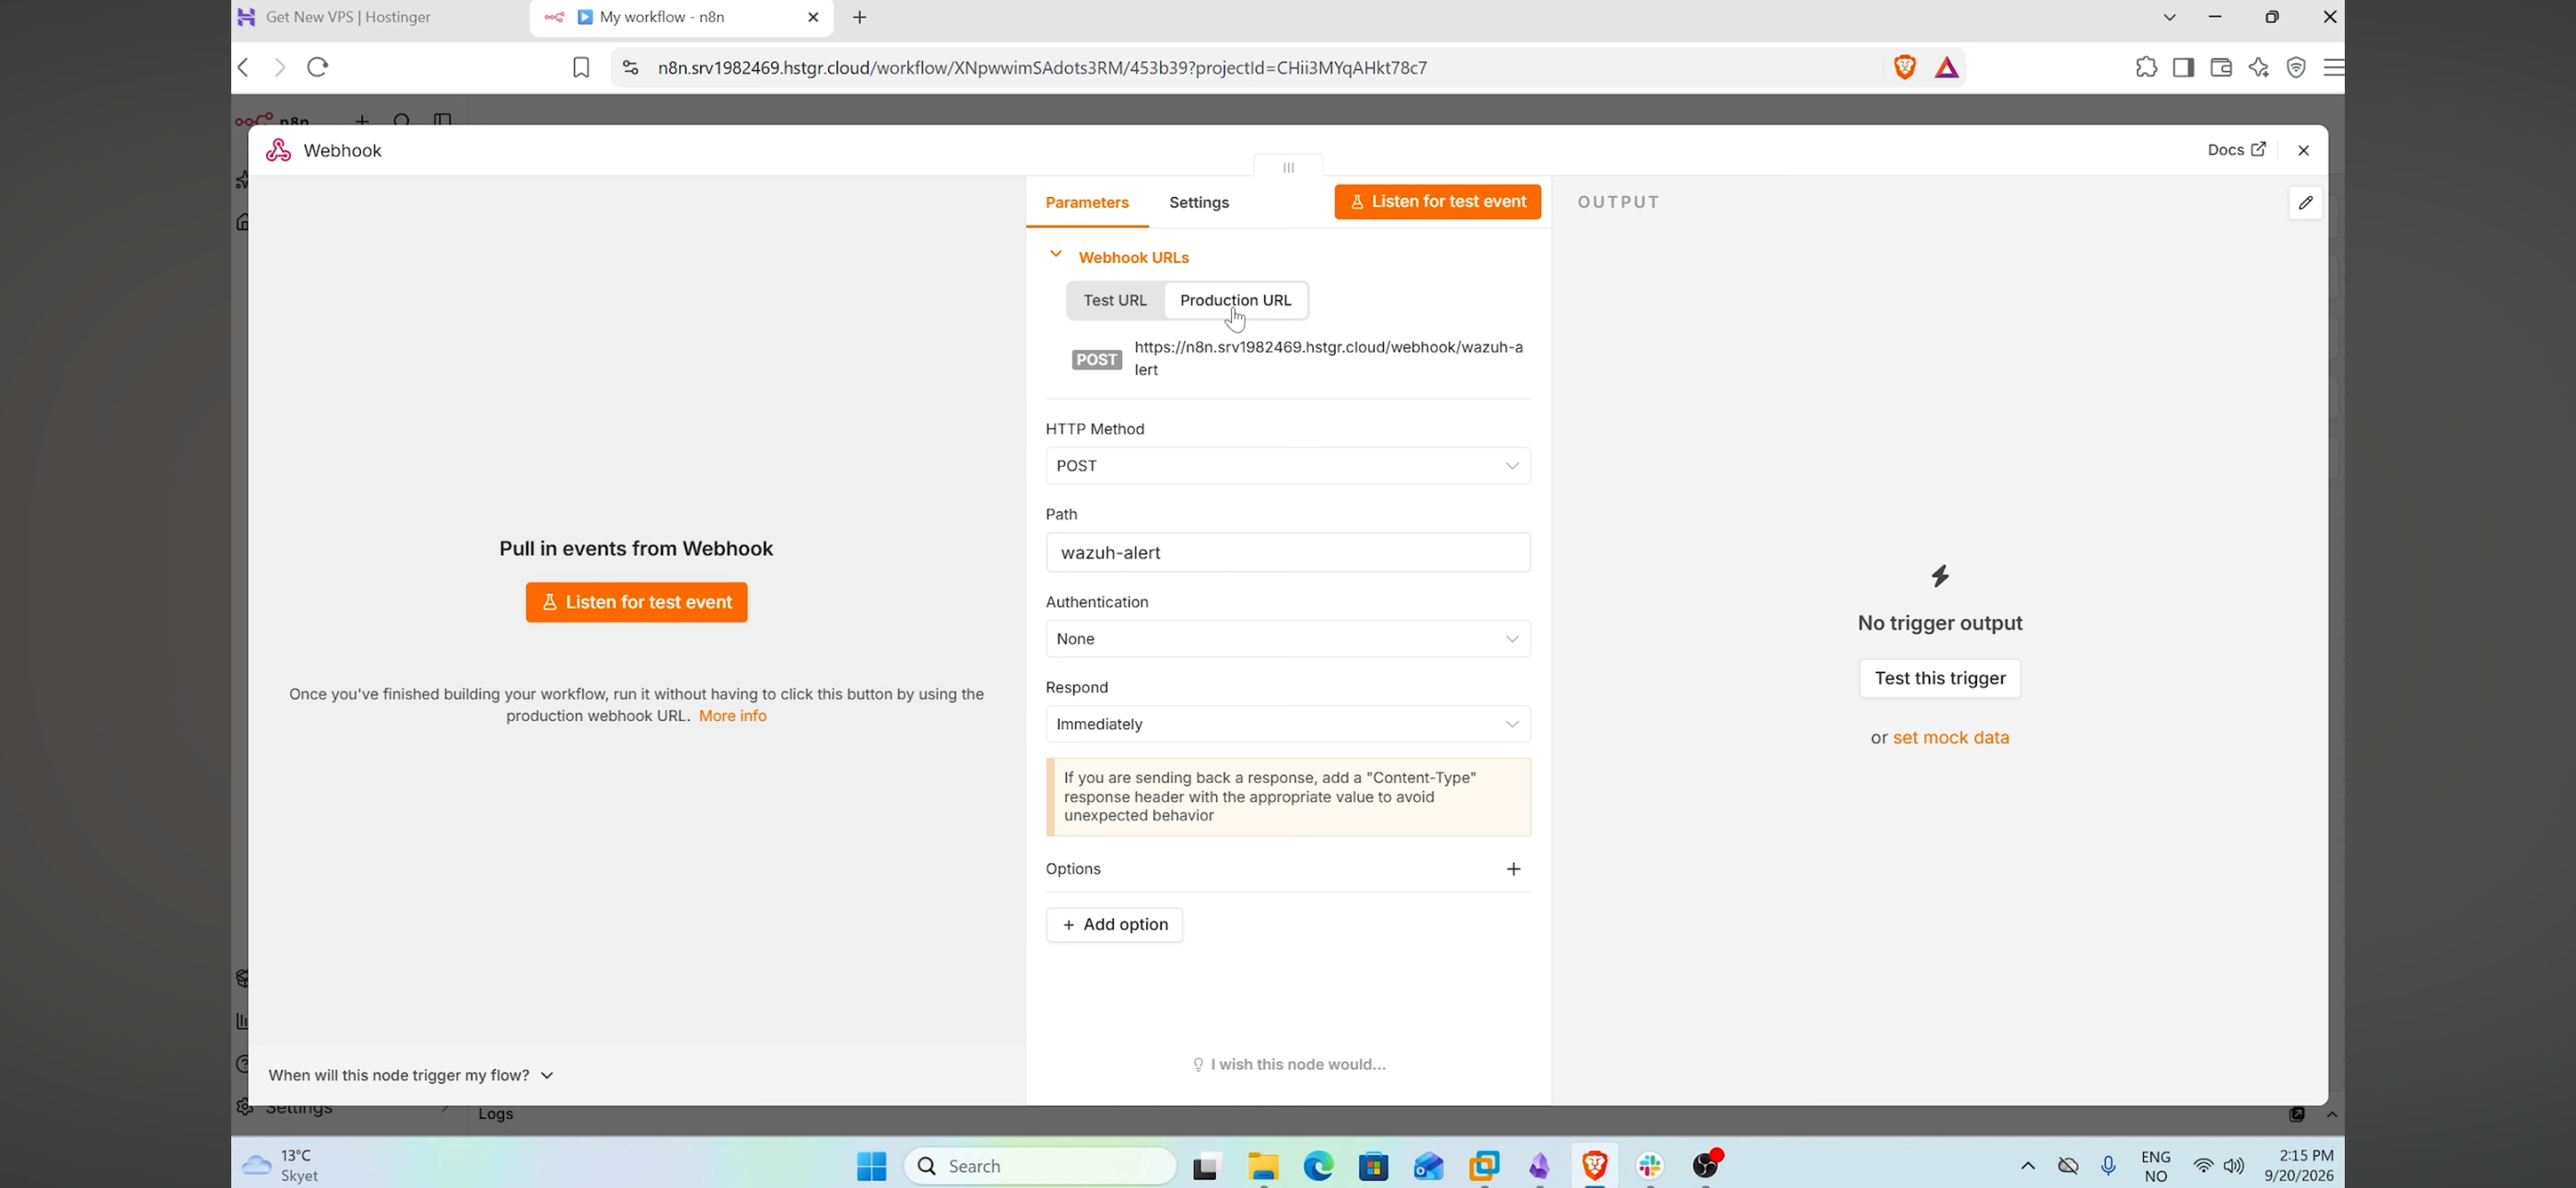Expand 'When will this node trigger my flow?'

[x=411, y=1075]
